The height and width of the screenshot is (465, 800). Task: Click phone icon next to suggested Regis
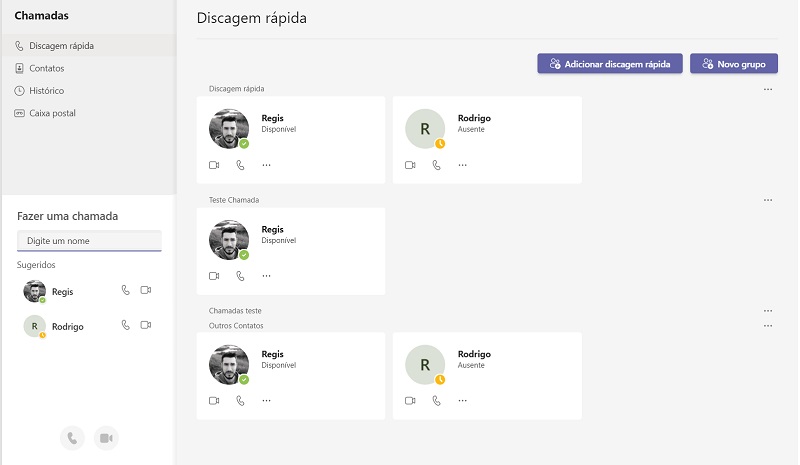(x=125, y=290)
